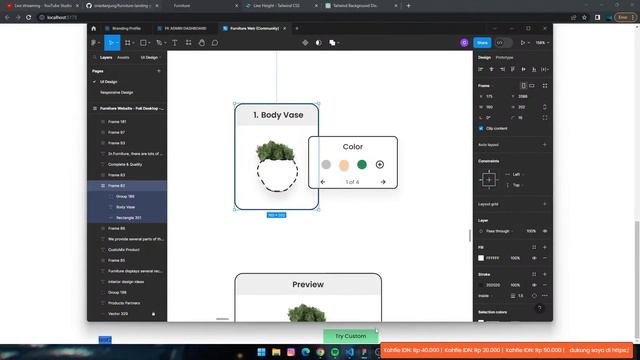Open stroke advanced settings ellipsis
The width and height of the screenshot is (640, 360).
coord(545,296)
